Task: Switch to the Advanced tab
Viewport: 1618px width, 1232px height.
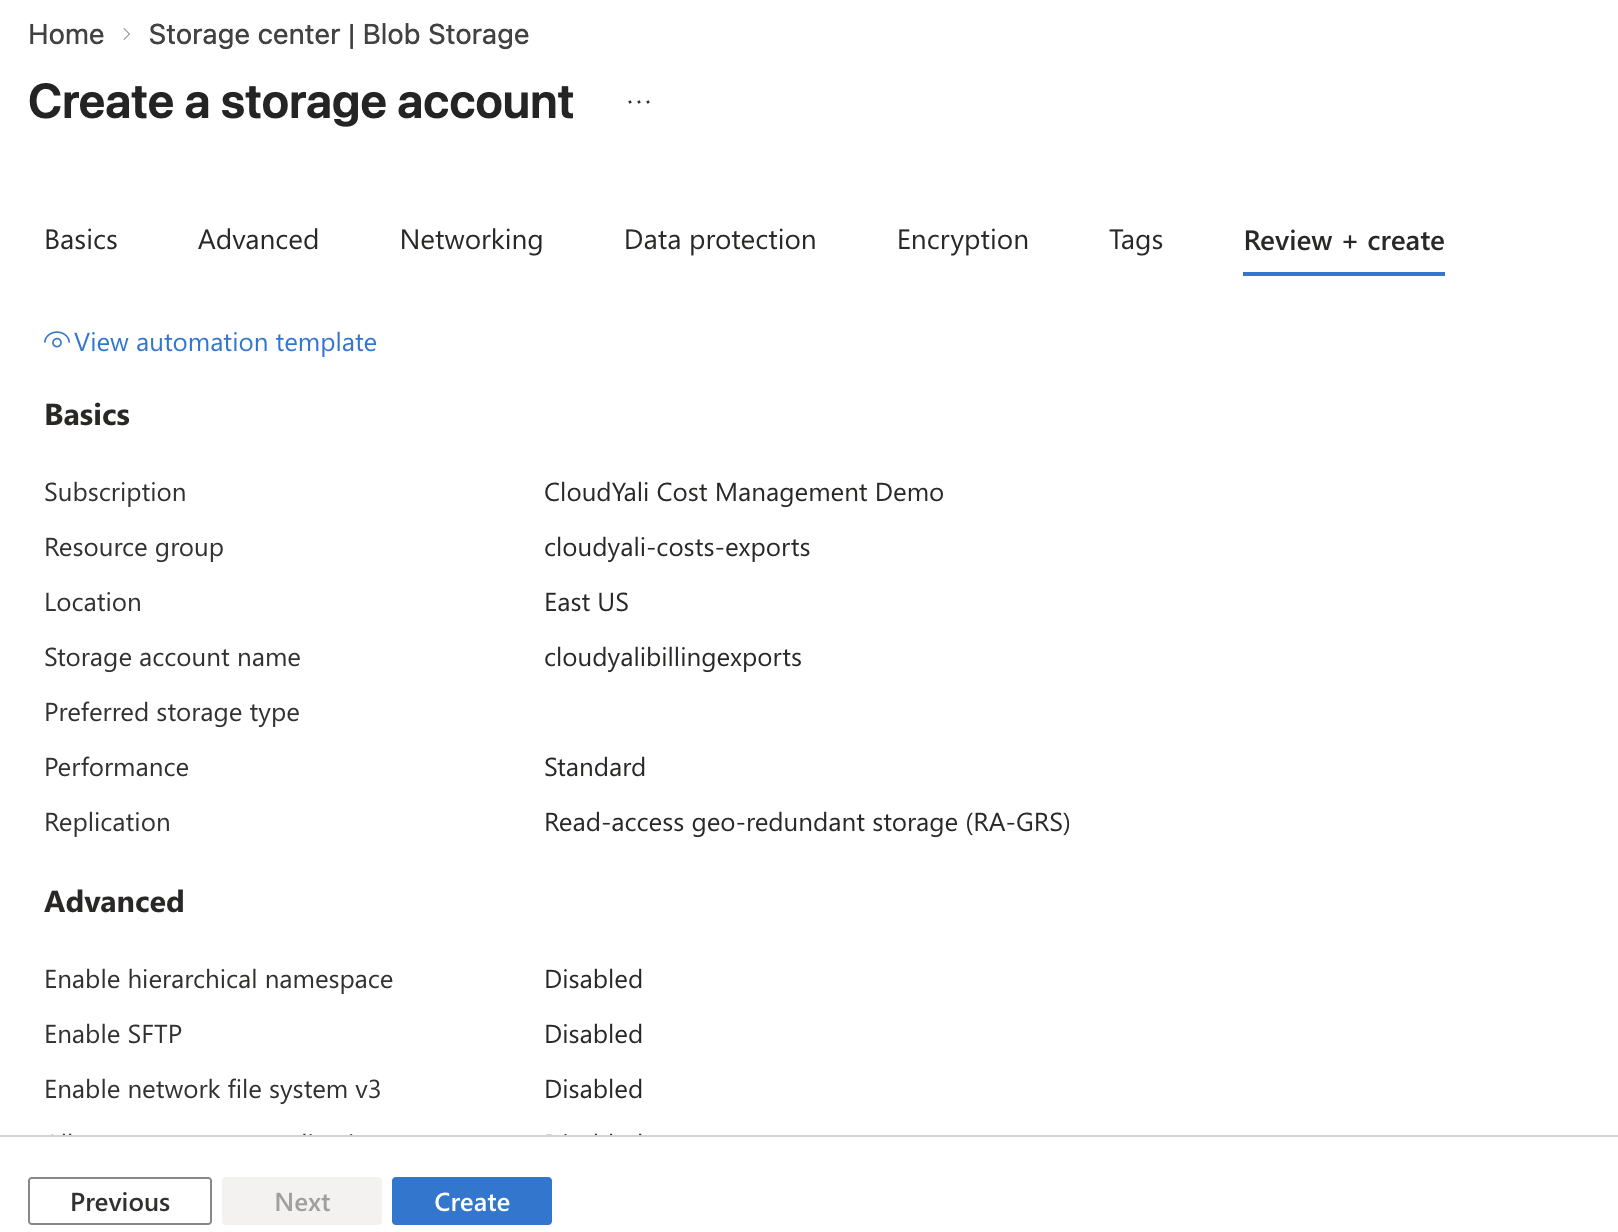Action: coord(258,240)
